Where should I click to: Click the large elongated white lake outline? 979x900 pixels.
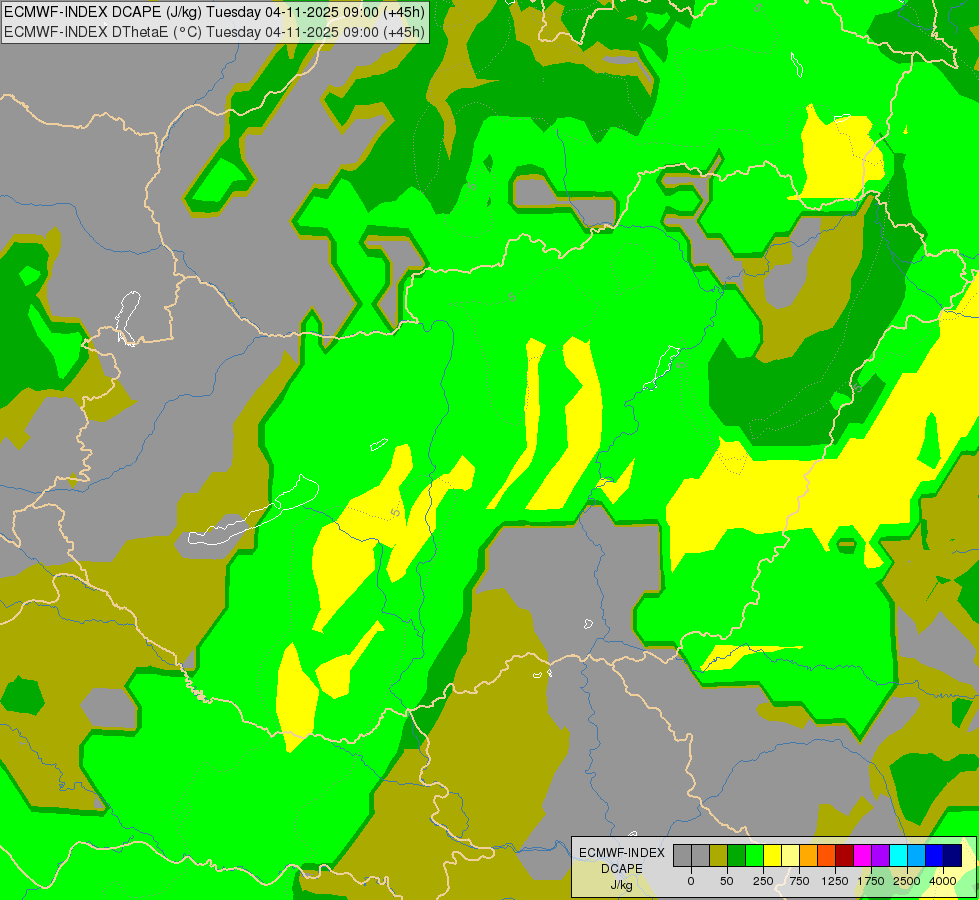[253, 510]
